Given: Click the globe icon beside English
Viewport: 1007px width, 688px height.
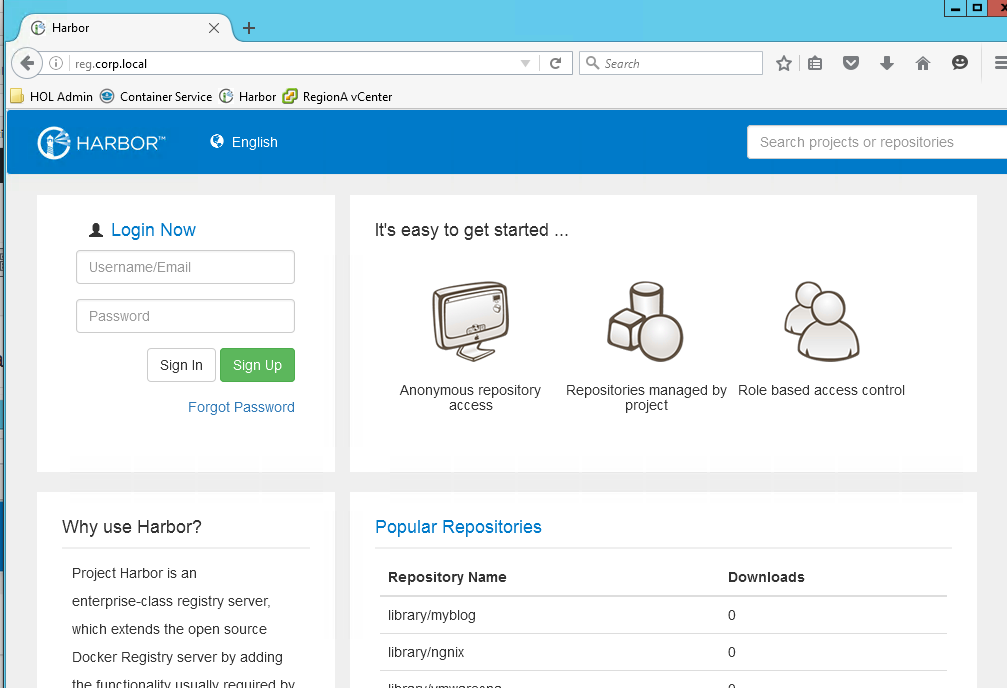Looking at the screenshot, I should click(x=217, y=141).
